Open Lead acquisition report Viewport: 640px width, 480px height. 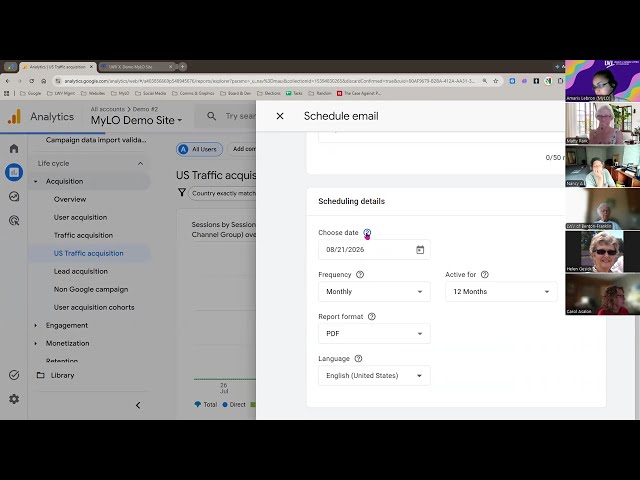tap(81, 271)
